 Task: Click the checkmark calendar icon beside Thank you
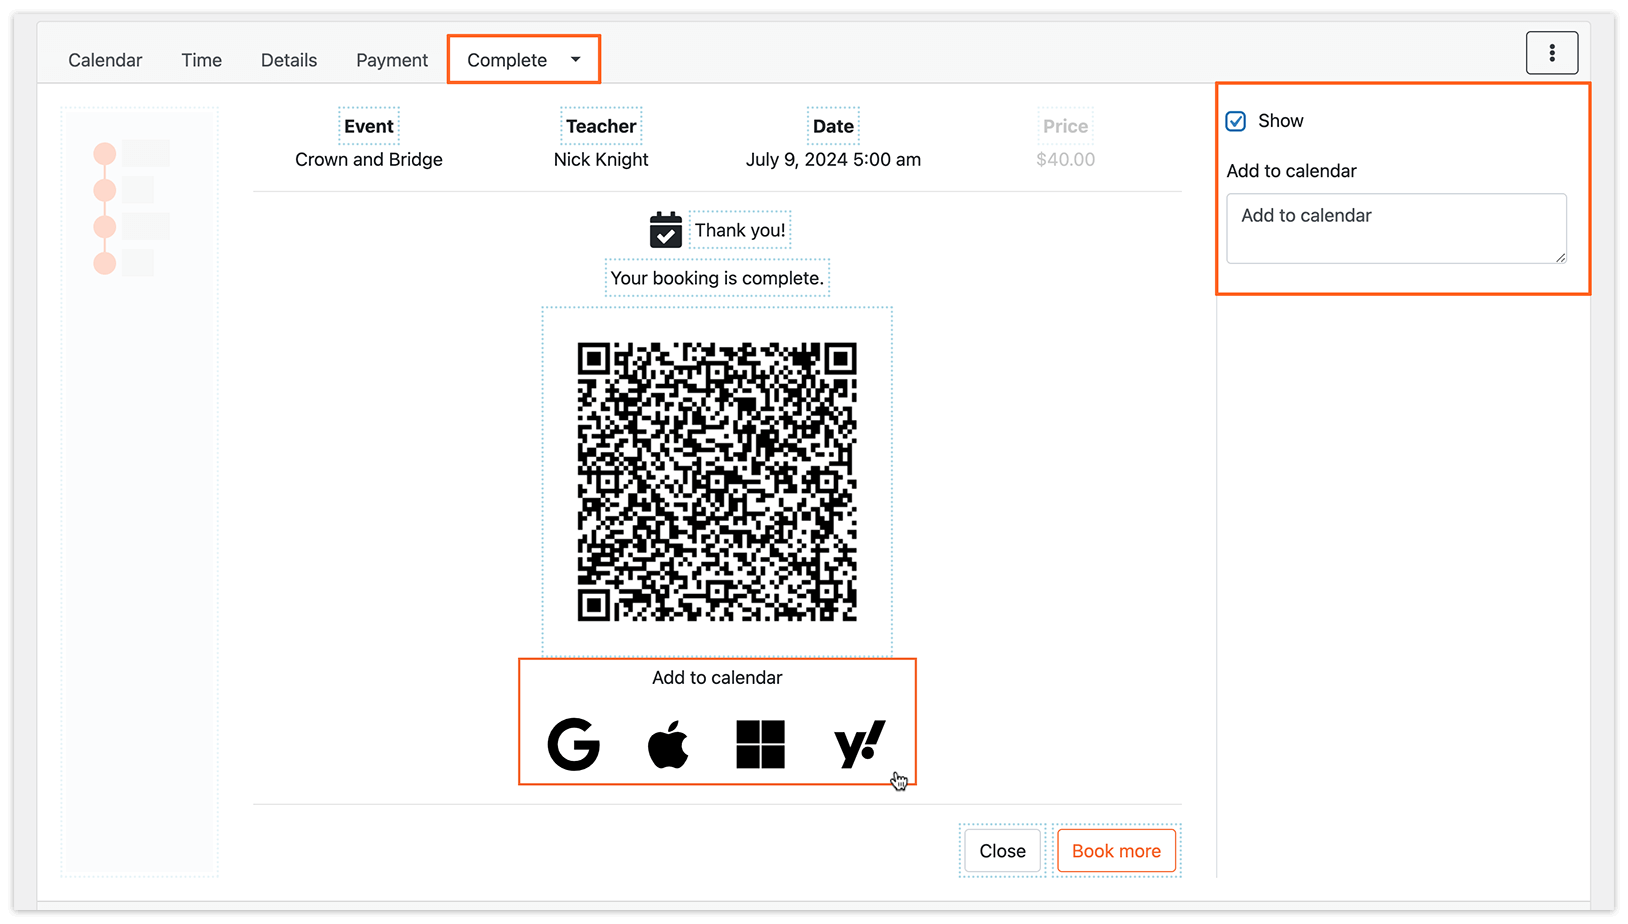[666, 229]
